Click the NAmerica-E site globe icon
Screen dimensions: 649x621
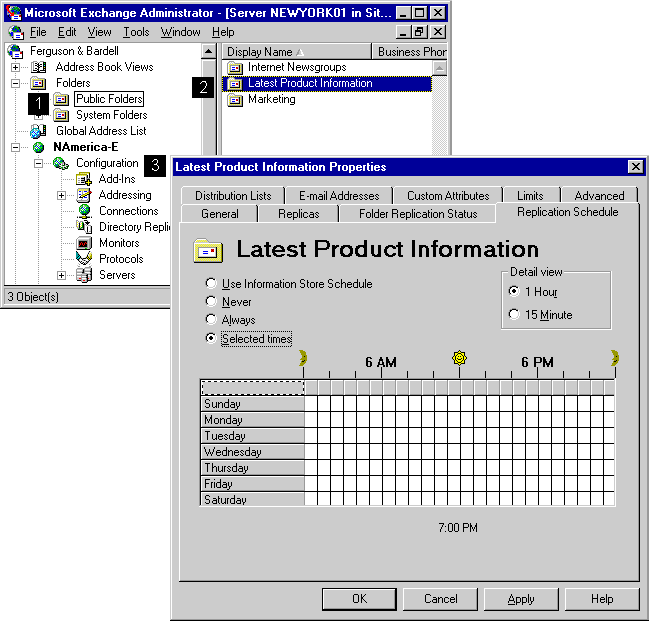coord(38,147)
